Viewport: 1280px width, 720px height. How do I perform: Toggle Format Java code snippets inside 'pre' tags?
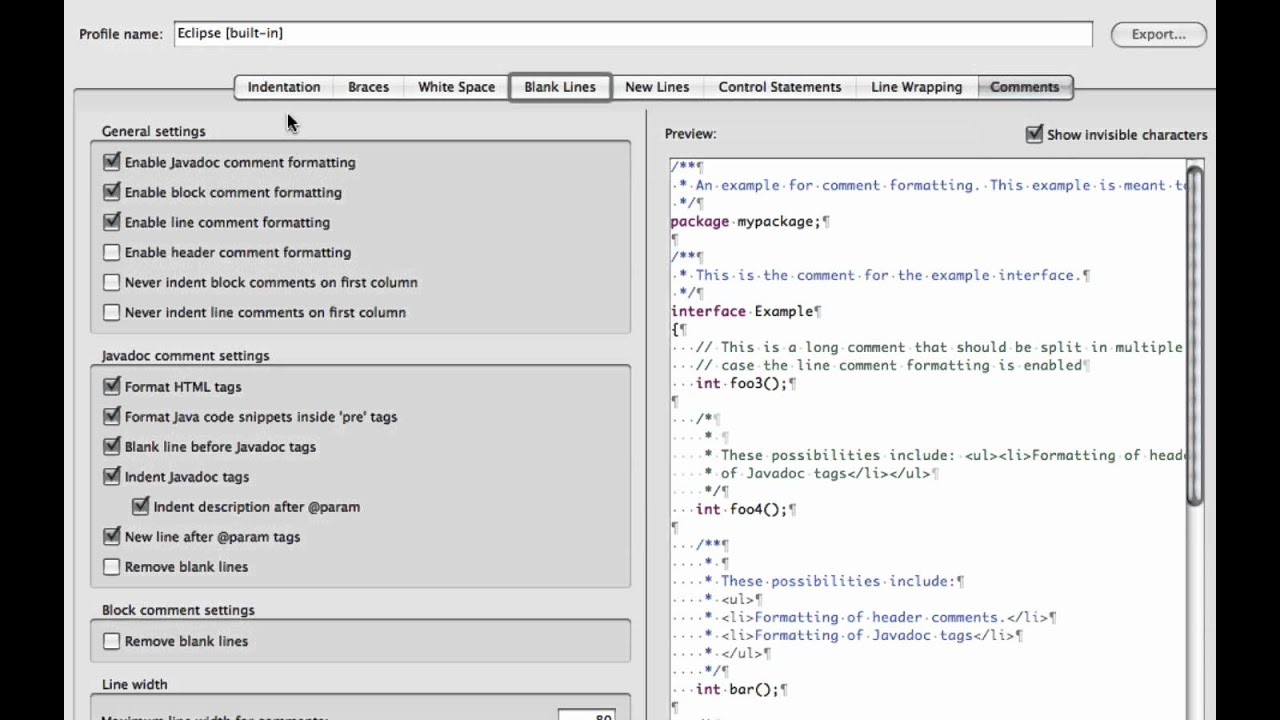[111, 416]
